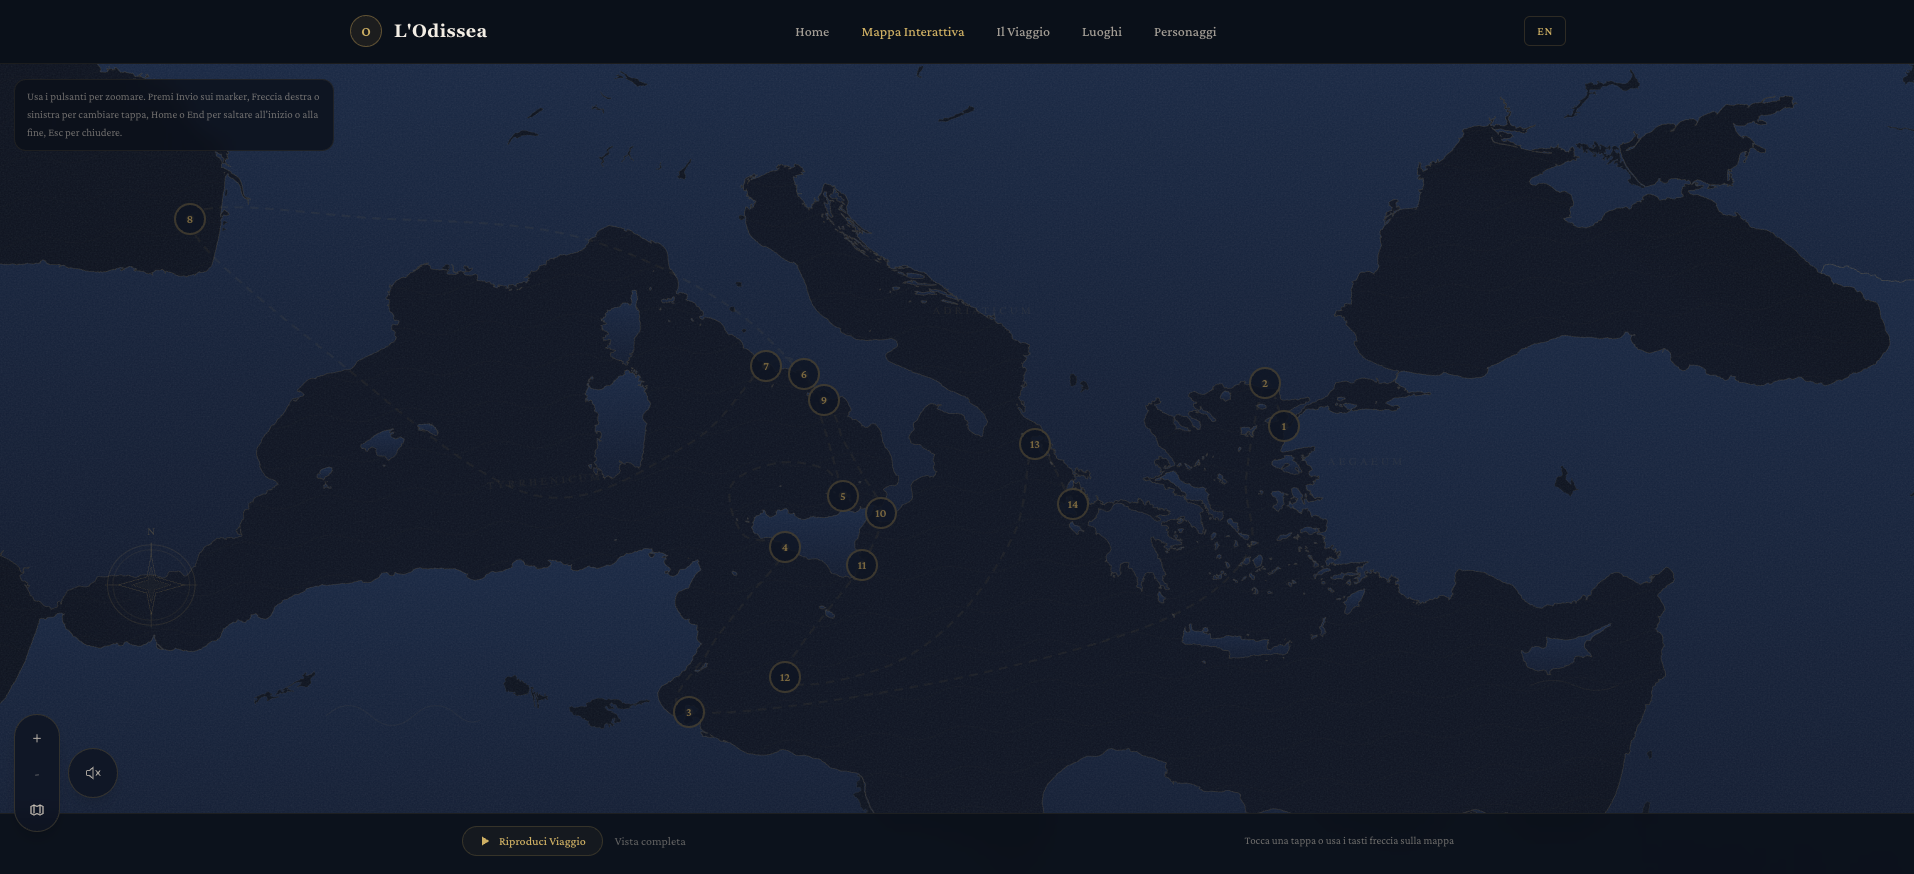1914x874 pixels.
Task: Click the compass rose on the map
Action: click(151, 583)
